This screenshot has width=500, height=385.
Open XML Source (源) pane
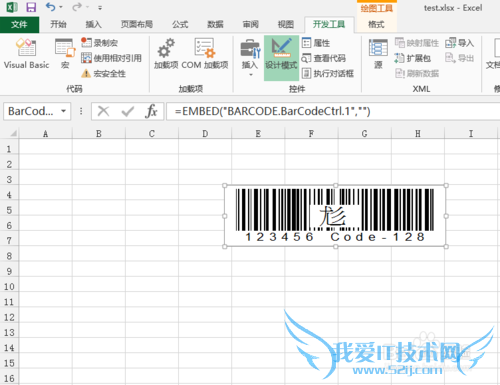(378, 53)
